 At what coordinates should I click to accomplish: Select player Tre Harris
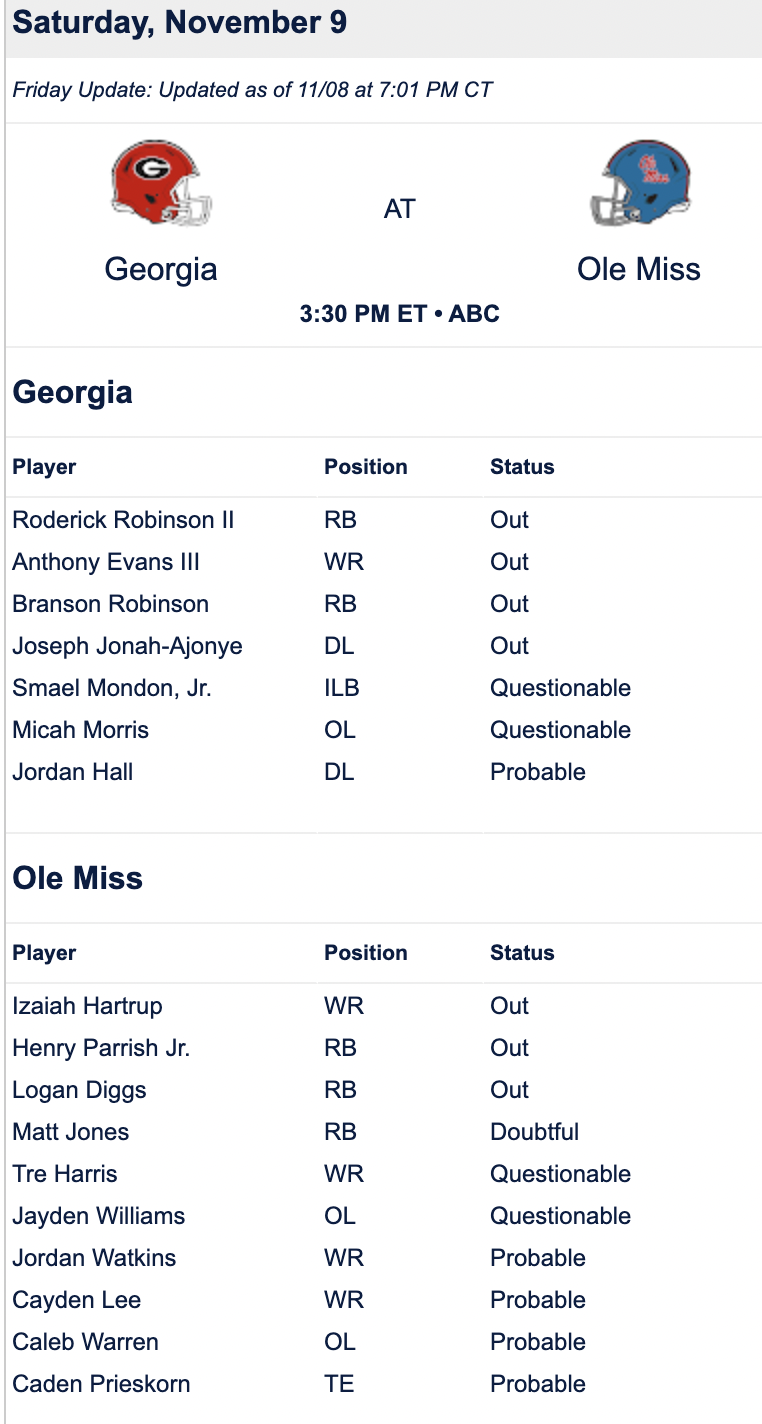[65, 1174]
